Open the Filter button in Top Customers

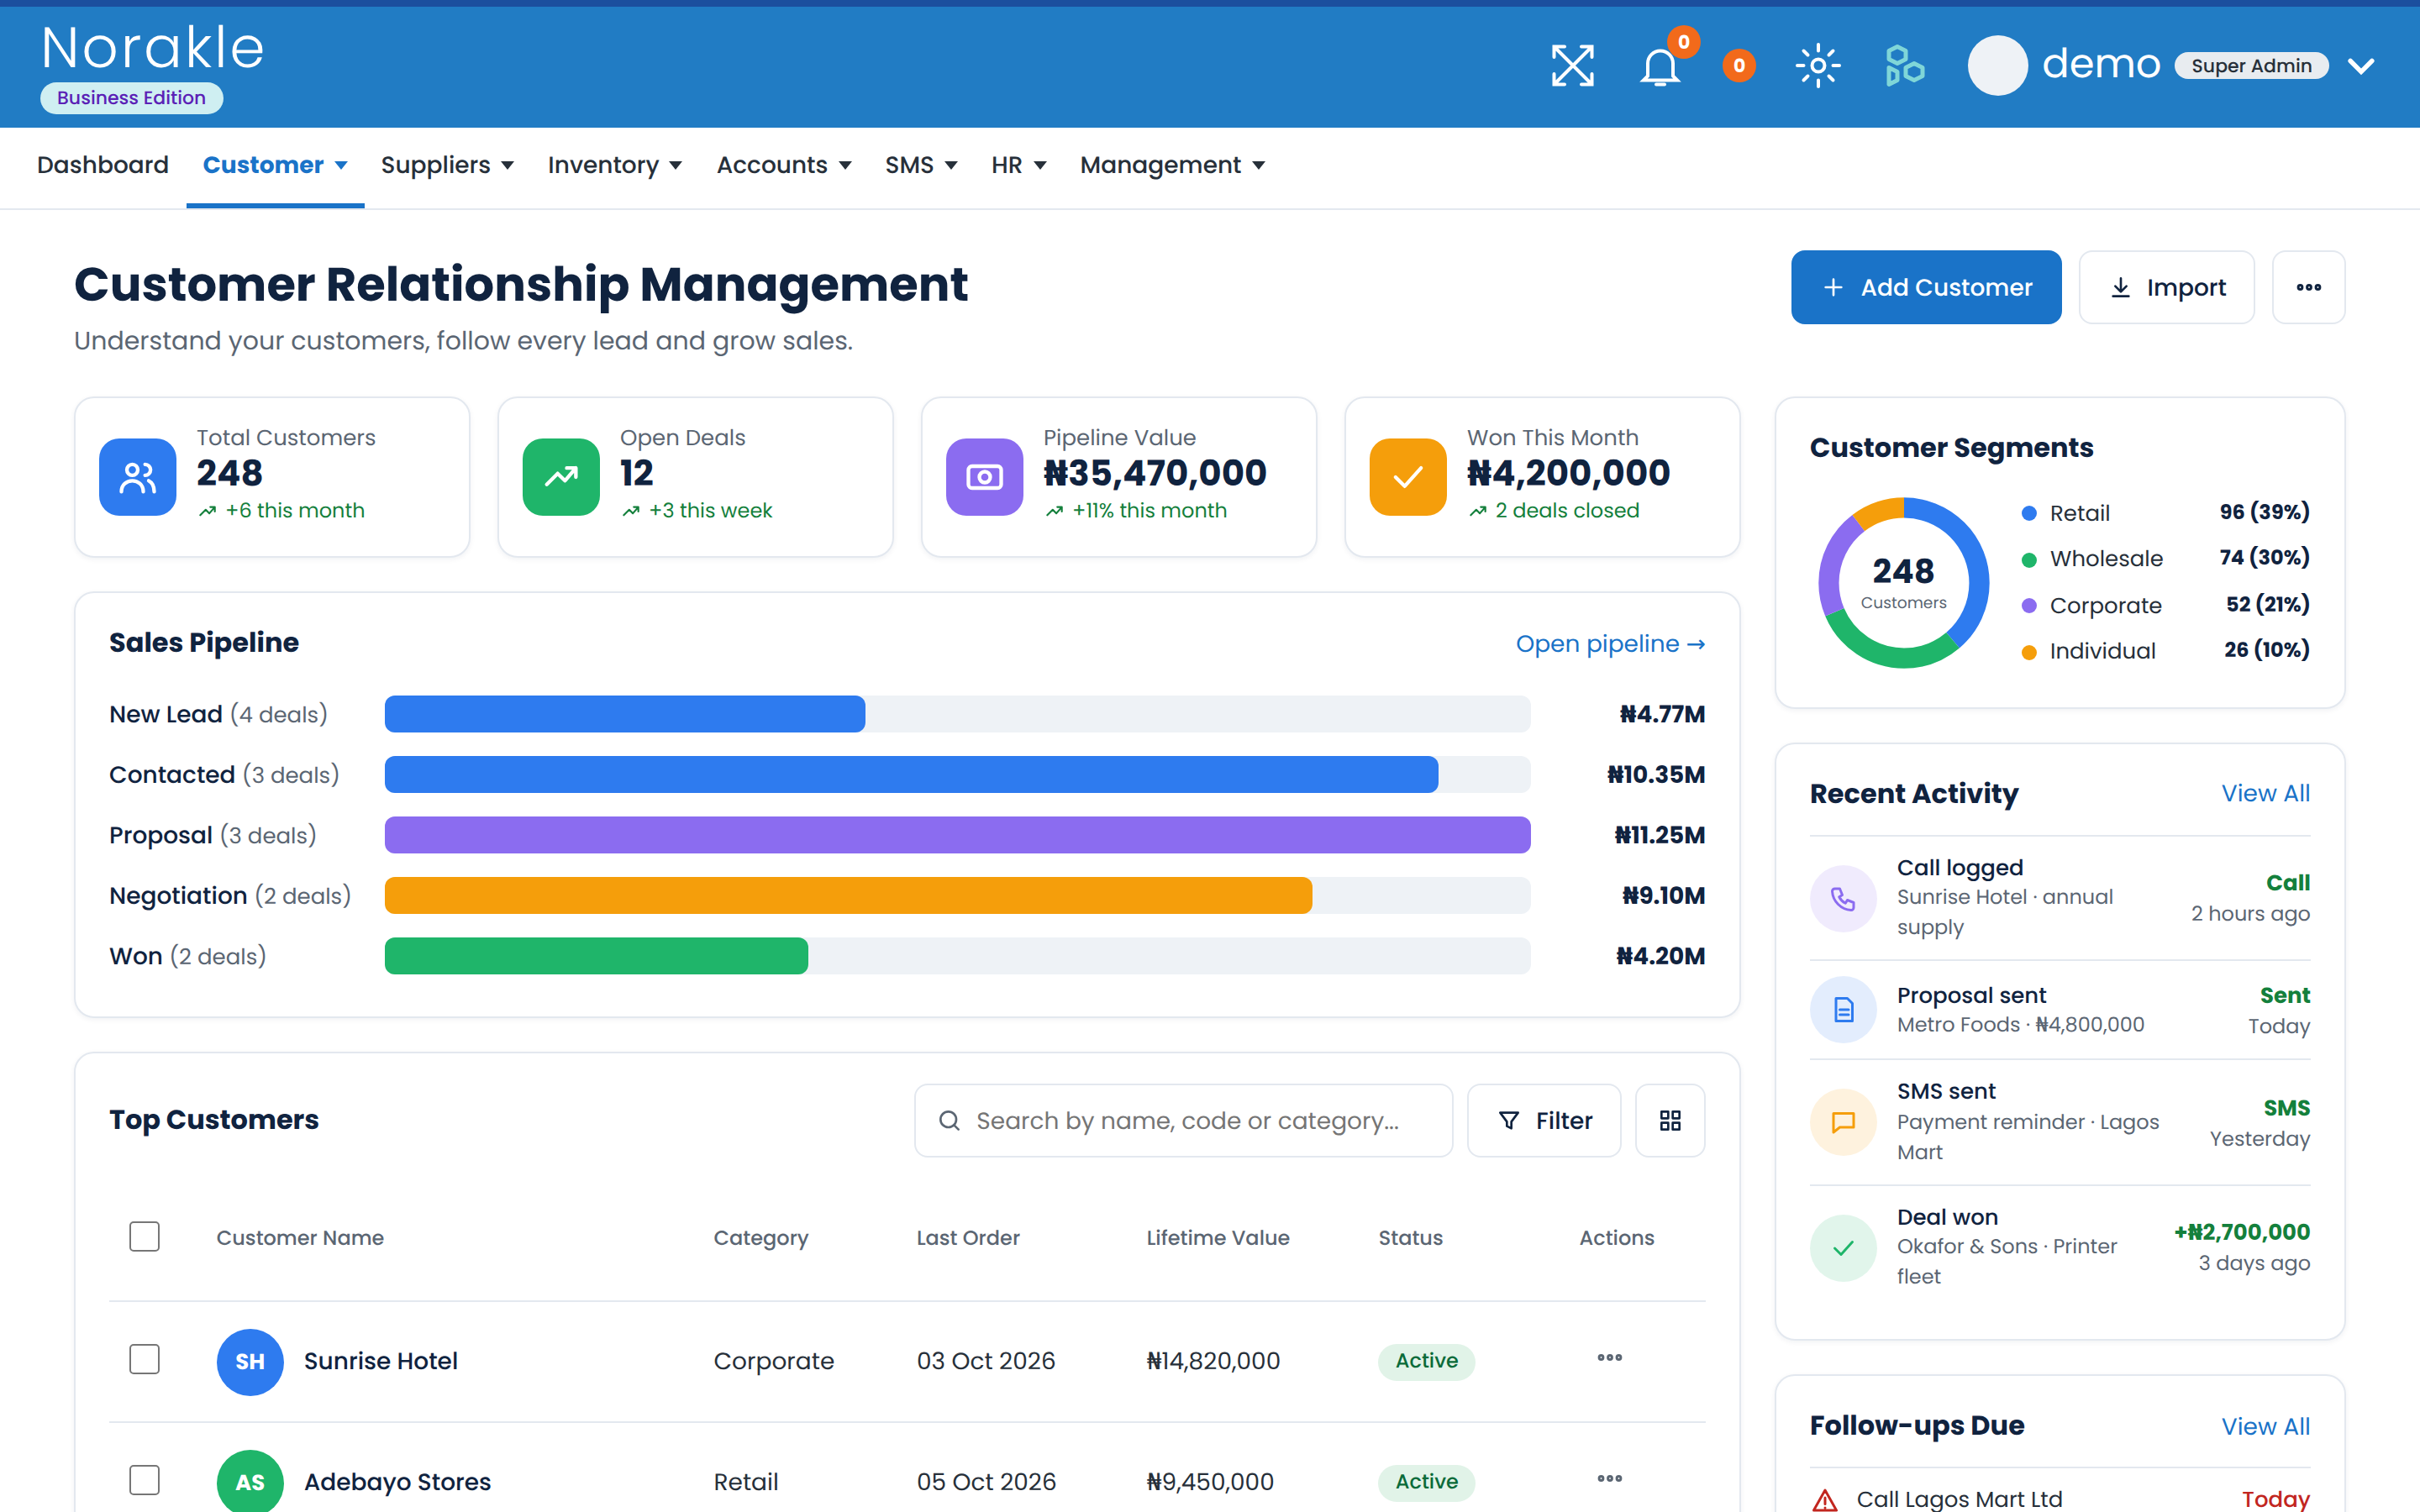[x=1544, y=1120]
